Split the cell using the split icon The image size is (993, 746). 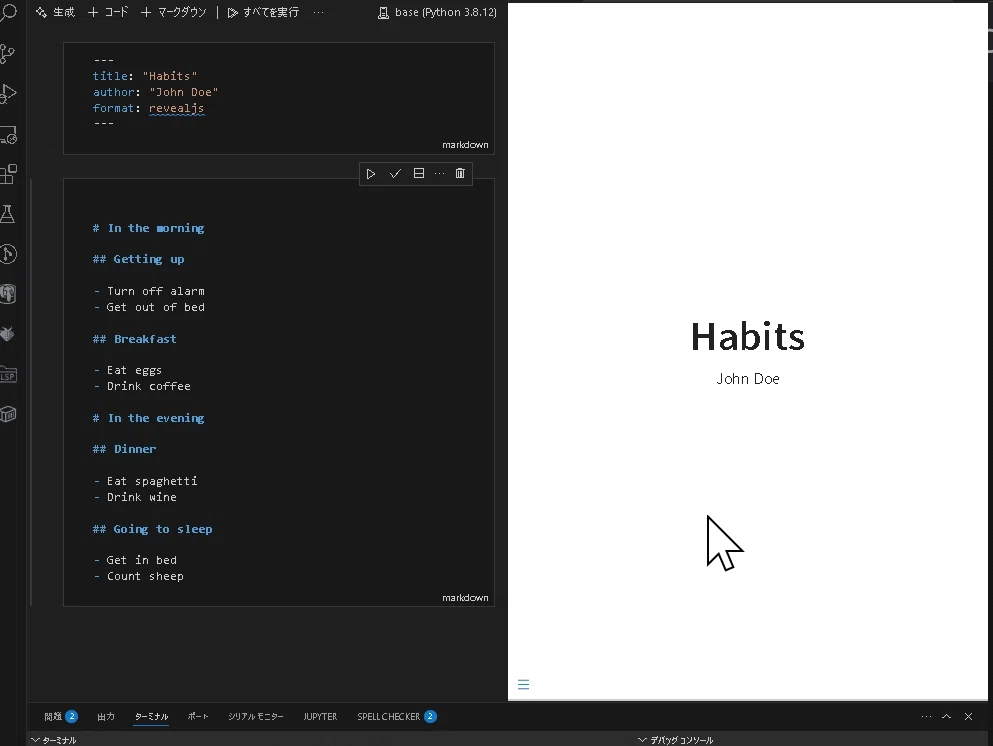click(419, 174)
